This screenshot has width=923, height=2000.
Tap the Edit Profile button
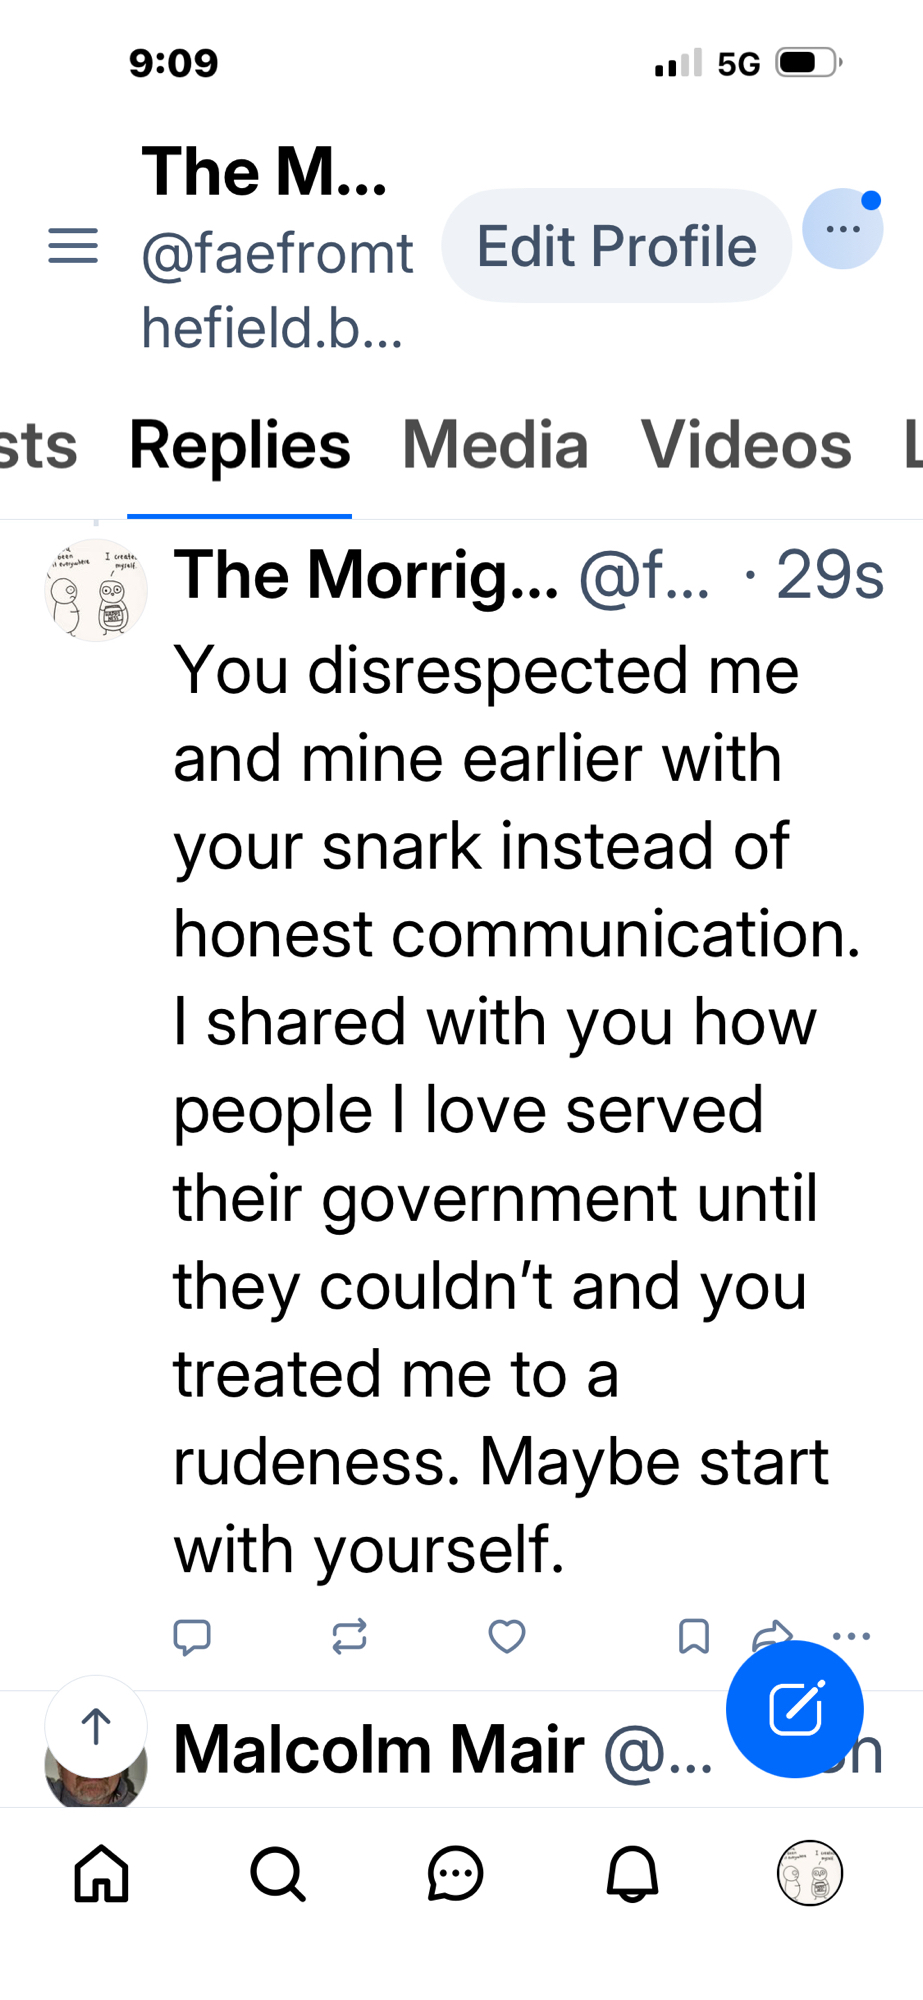616,246
